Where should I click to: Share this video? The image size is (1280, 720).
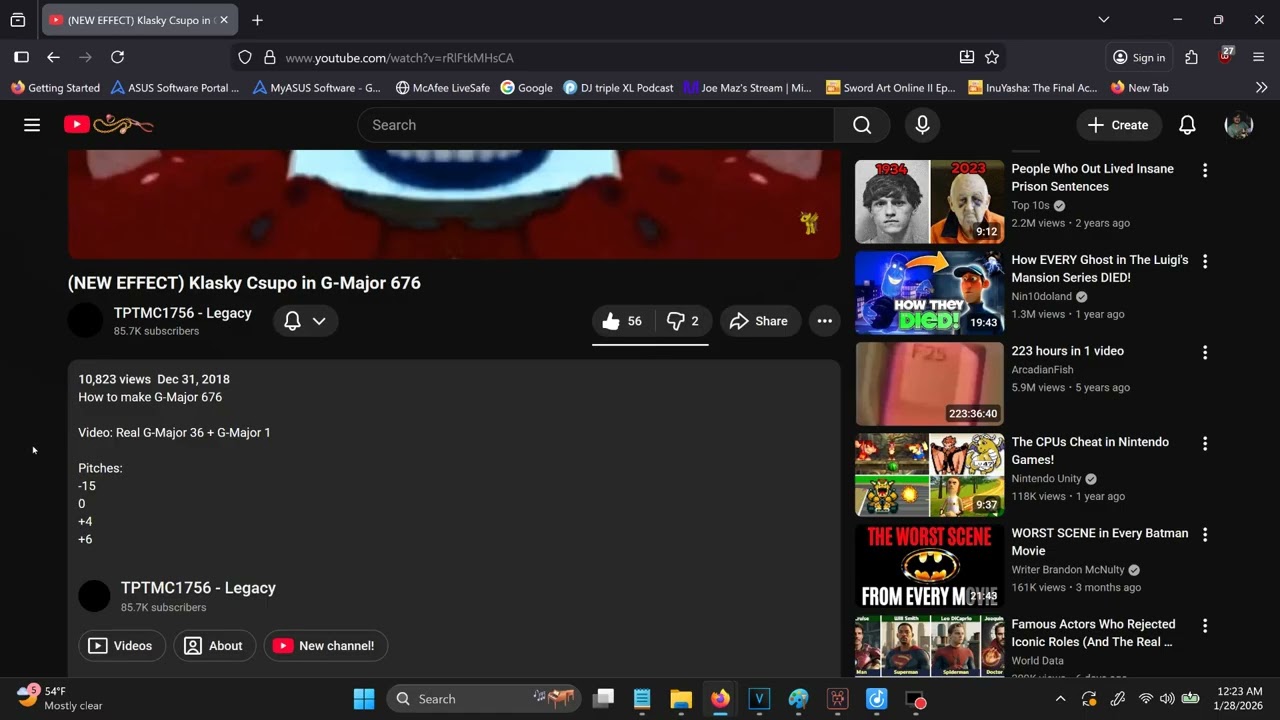759,321
